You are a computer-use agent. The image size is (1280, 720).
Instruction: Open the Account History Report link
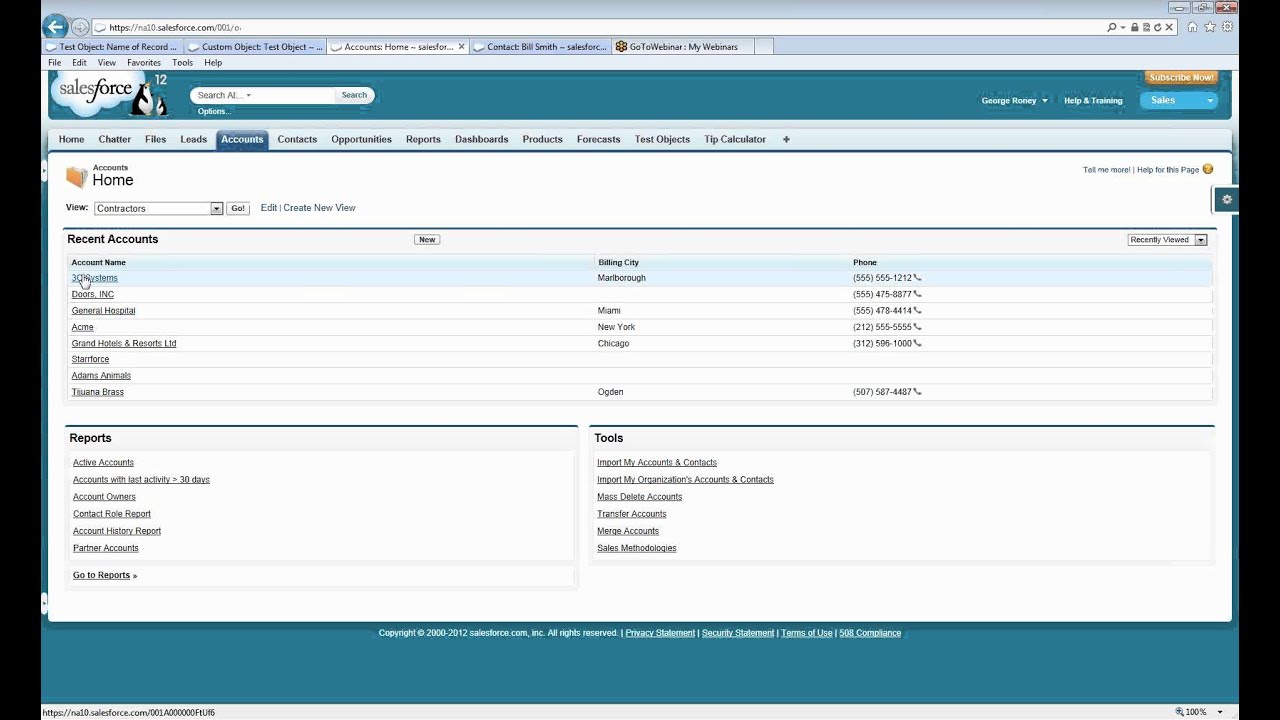click(117, 531)
